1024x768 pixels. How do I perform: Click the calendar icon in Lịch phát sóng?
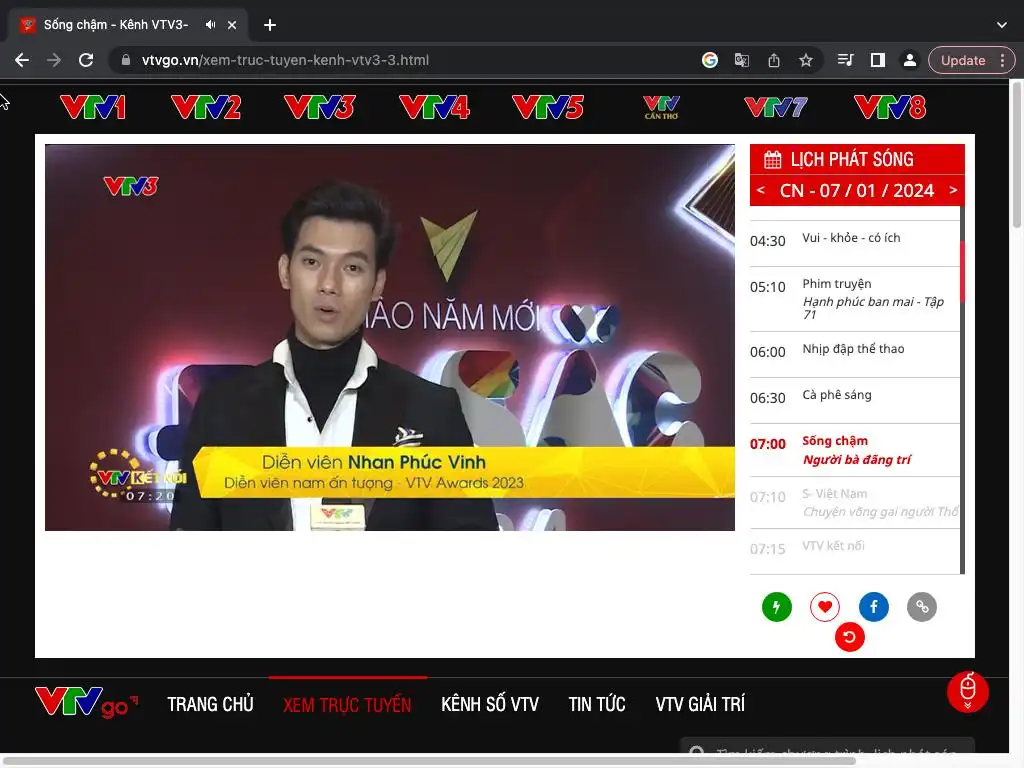coord(773,159)
